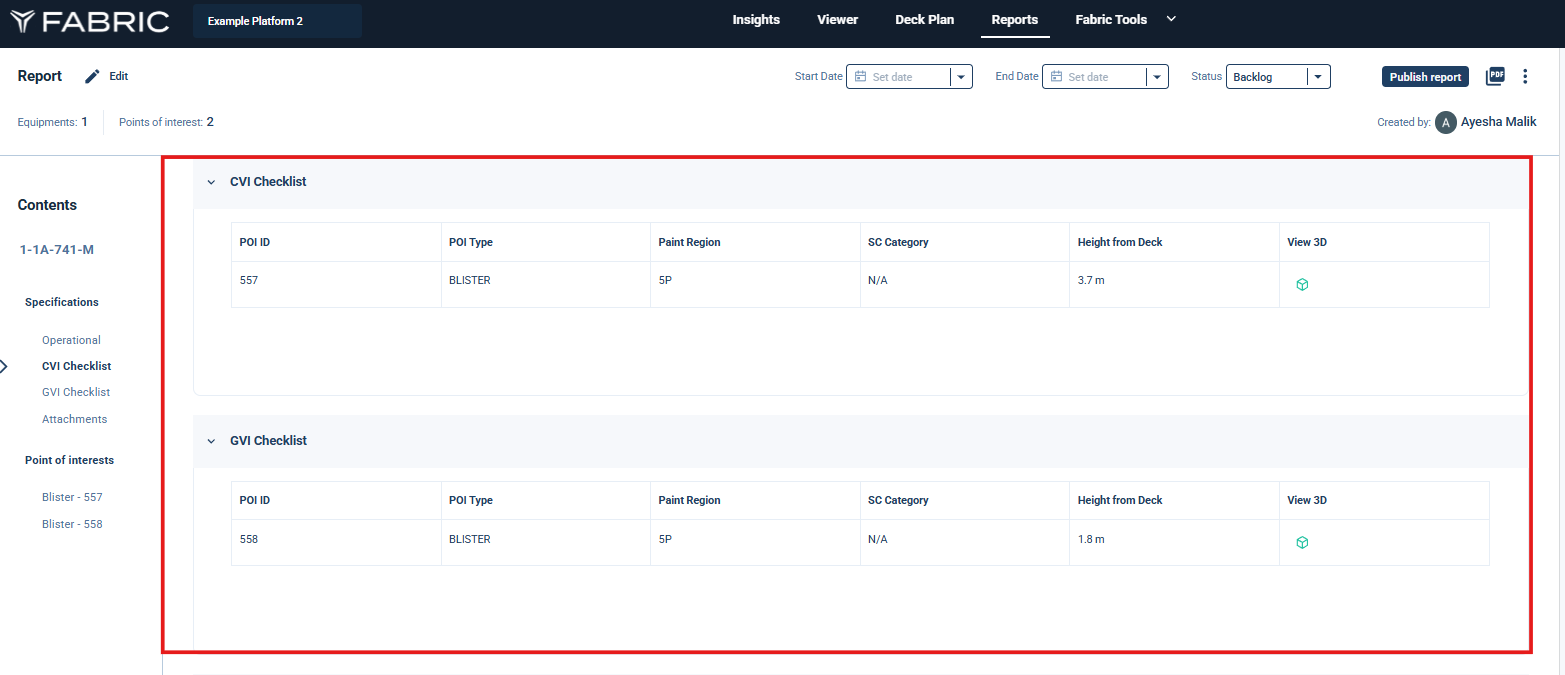Expand the Fabric Tools menu
This screenshot has width=1565, height=675.
pos(1172,19)
